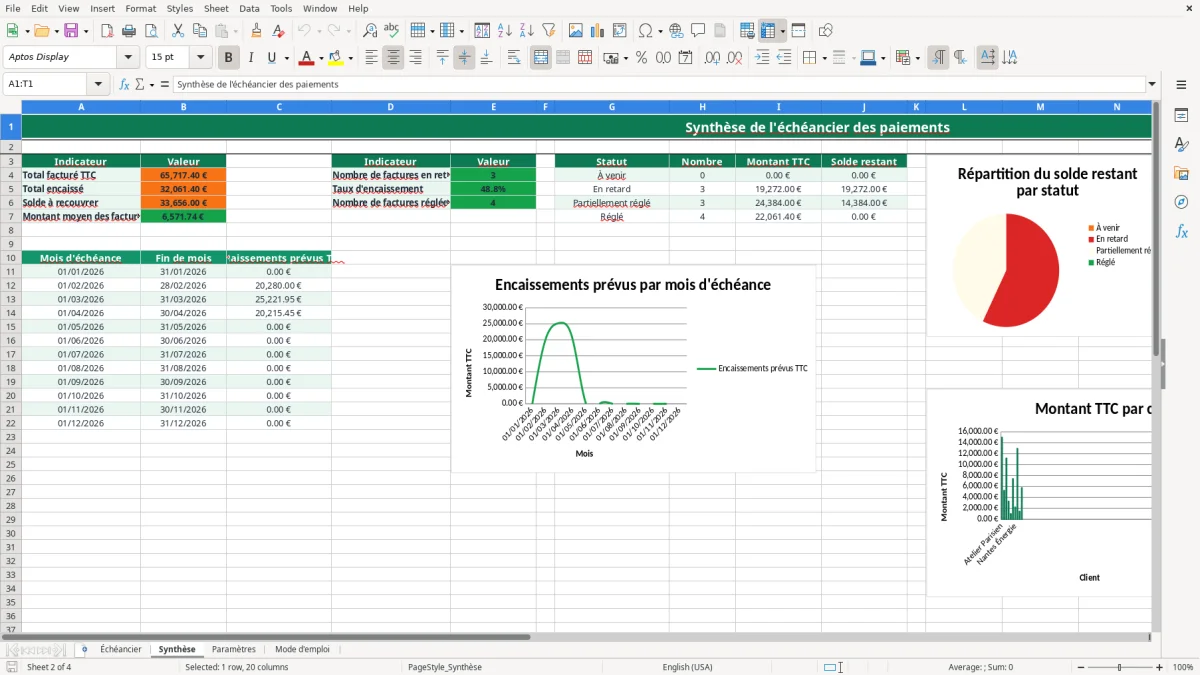Switch to the Échéancier sheet tab
The width and height of the screenshot is (1200, 675).
pos(121,649)
